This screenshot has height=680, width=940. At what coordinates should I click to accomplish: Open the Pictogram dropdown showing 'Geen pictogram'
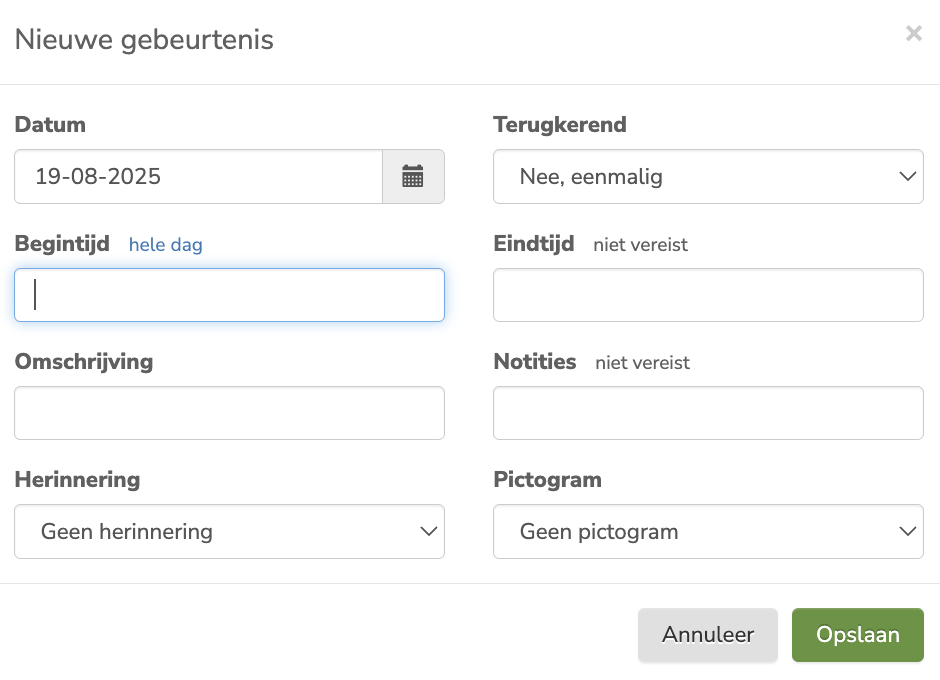(x=708, y=531)
